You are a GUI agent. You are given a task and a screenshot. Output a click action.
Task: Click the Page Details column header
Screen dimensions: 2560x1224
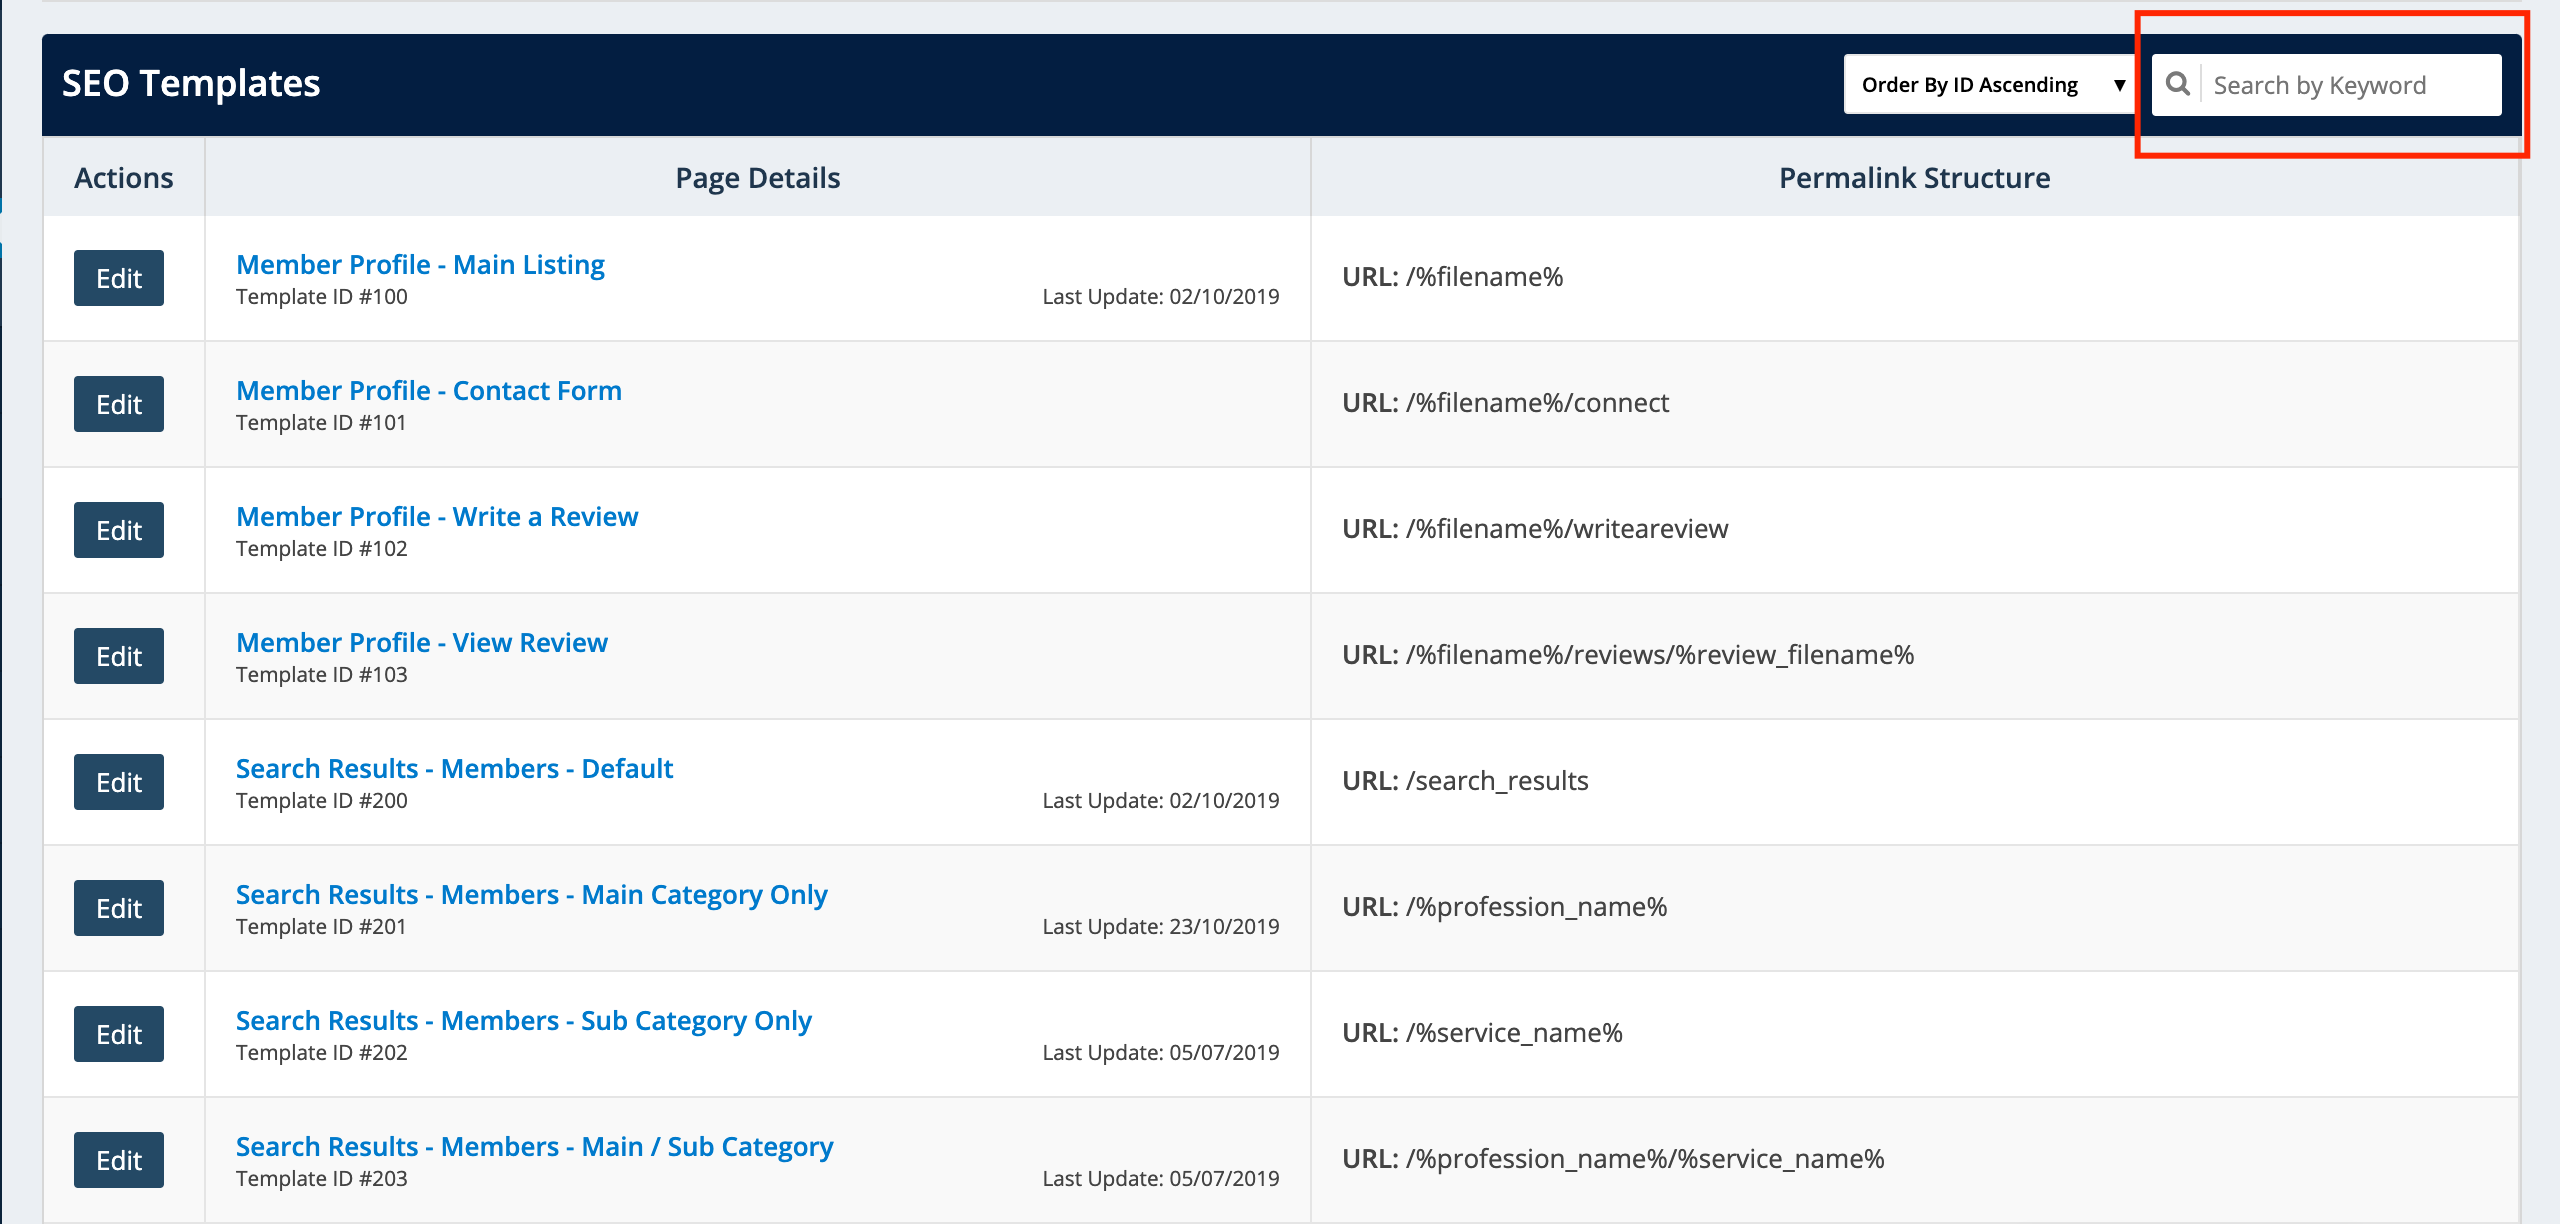tap(757, 178)
